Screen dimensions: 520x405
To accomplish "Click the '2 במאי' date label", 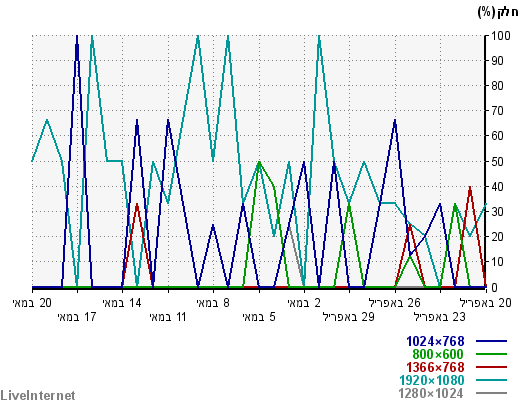I will (304, 303).
